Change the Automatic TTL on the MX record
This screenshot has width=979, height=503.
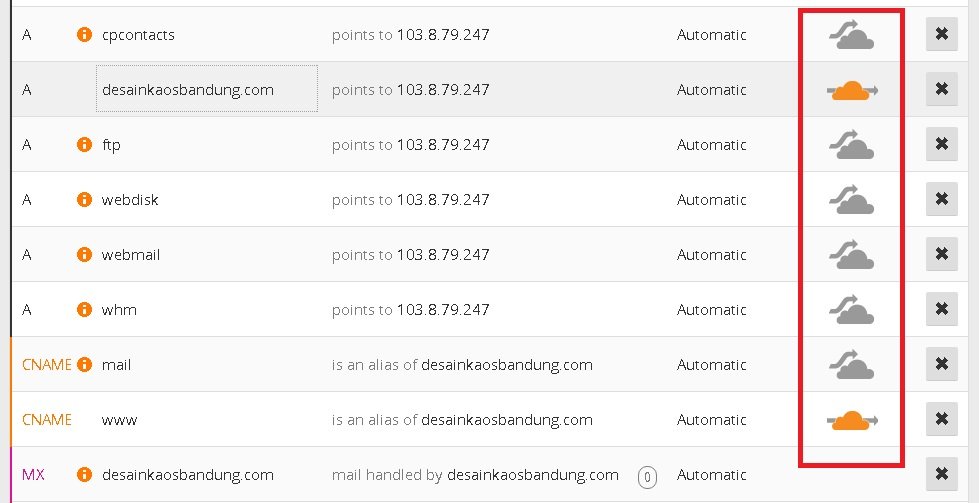711,475
